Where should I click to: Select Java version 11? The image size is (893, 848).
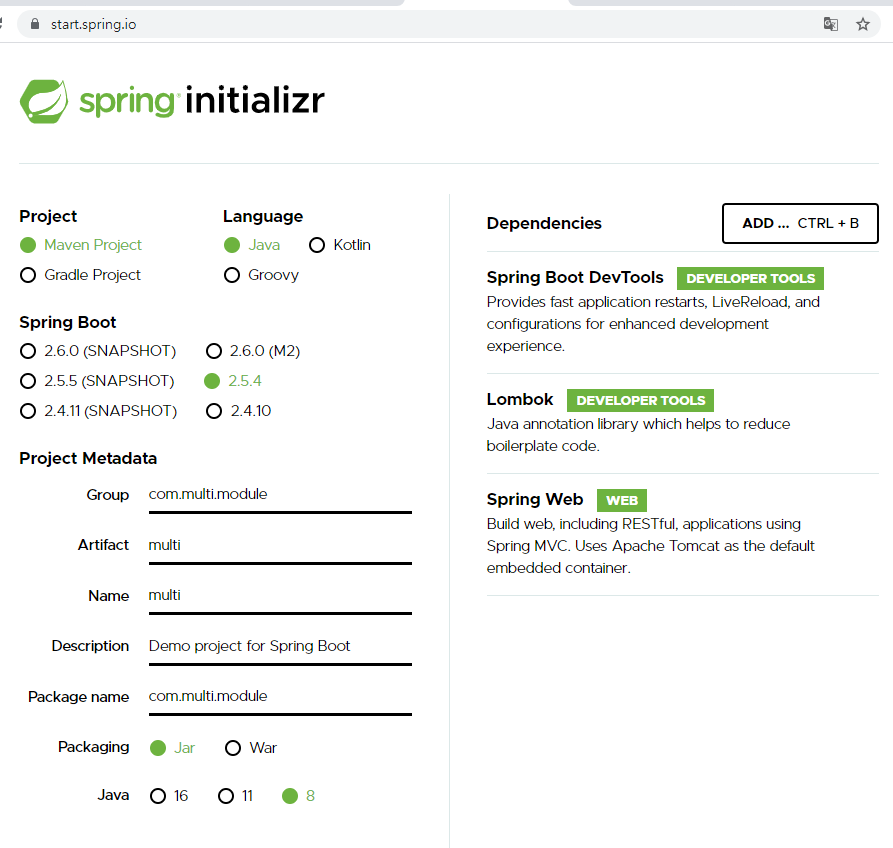[226, 796]
